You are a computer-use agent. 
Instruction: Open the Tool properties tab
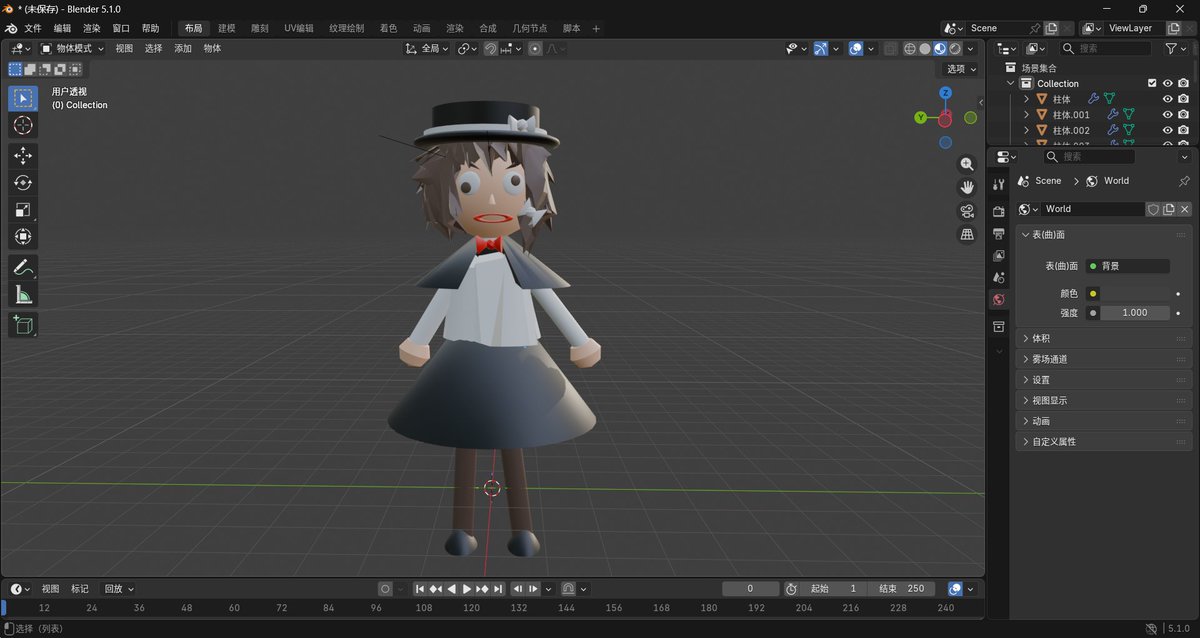pyautogui.click(x=999, y=185)
